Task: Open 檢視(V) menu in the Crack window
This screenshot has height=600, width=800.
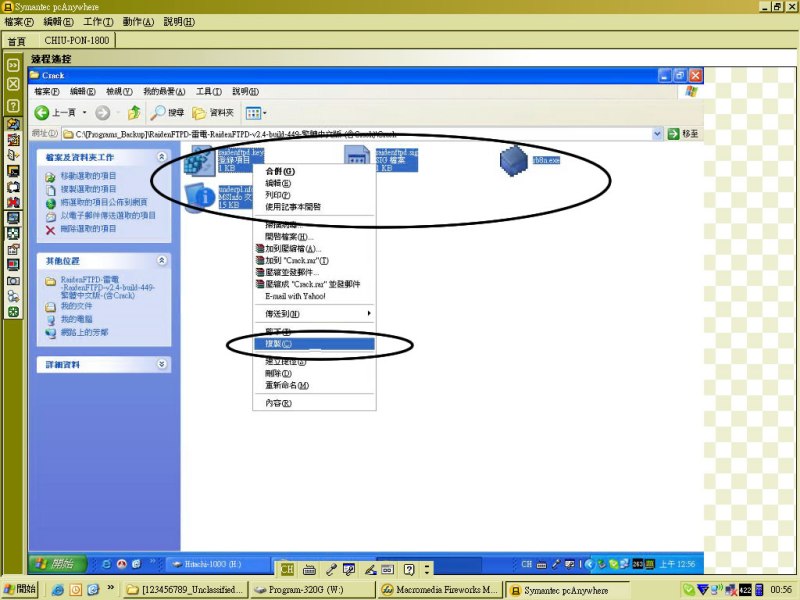Action: pyautogui.click(x=119, y=91)
